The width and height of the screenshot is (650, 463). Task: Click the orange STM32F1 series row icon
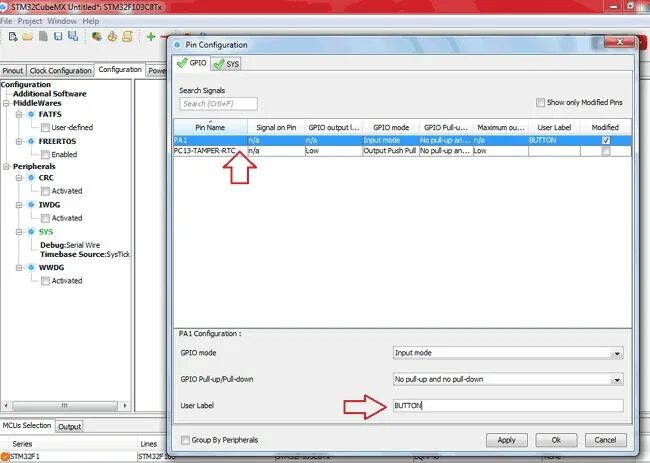click(5, 456)
